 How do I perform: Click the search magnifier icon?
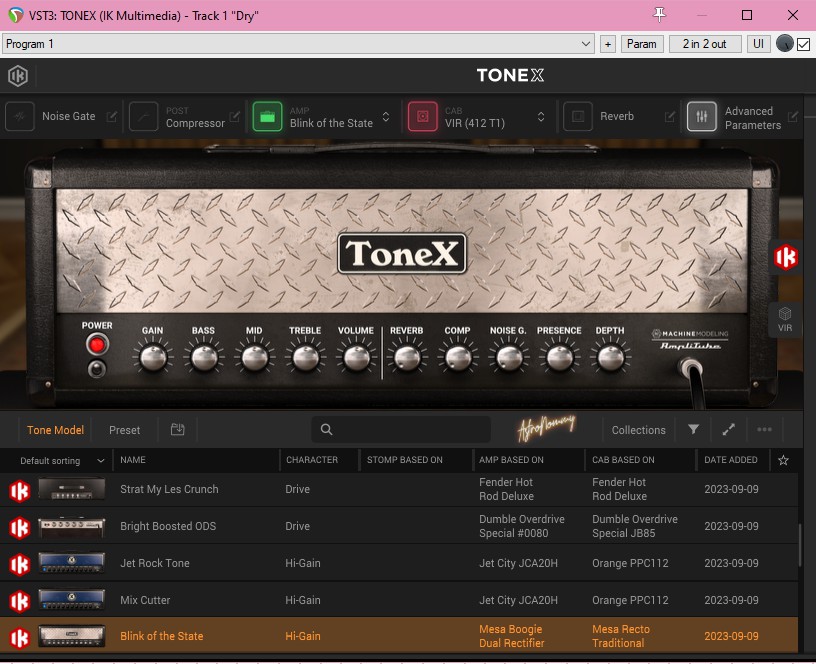pyautogui.click(x=326, y=429)
